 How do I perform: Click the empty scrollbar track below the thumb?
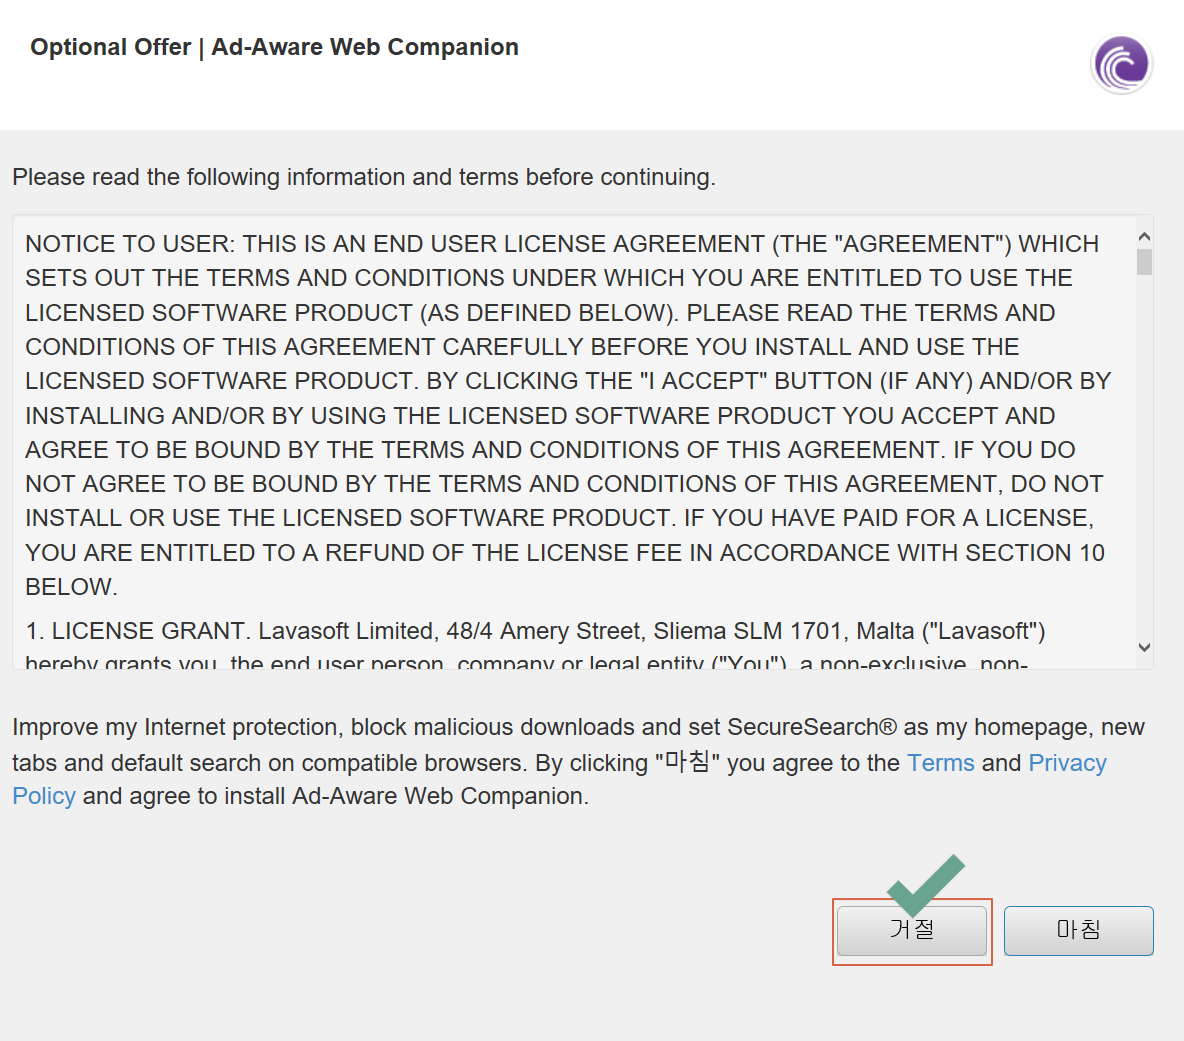point(1144,453)
